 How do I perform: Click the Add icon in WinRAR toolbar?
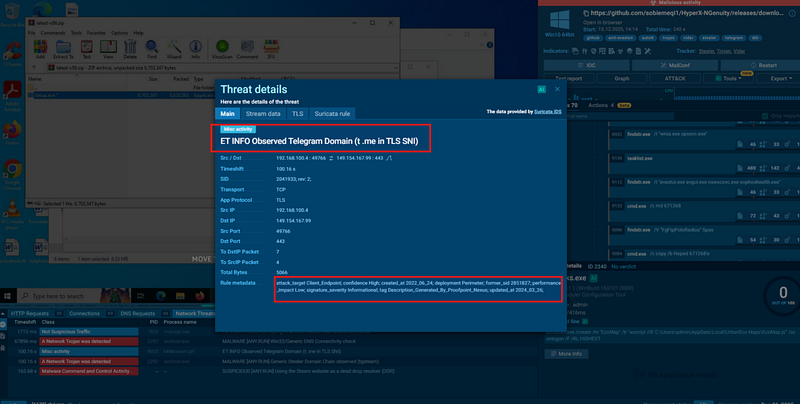40,49
